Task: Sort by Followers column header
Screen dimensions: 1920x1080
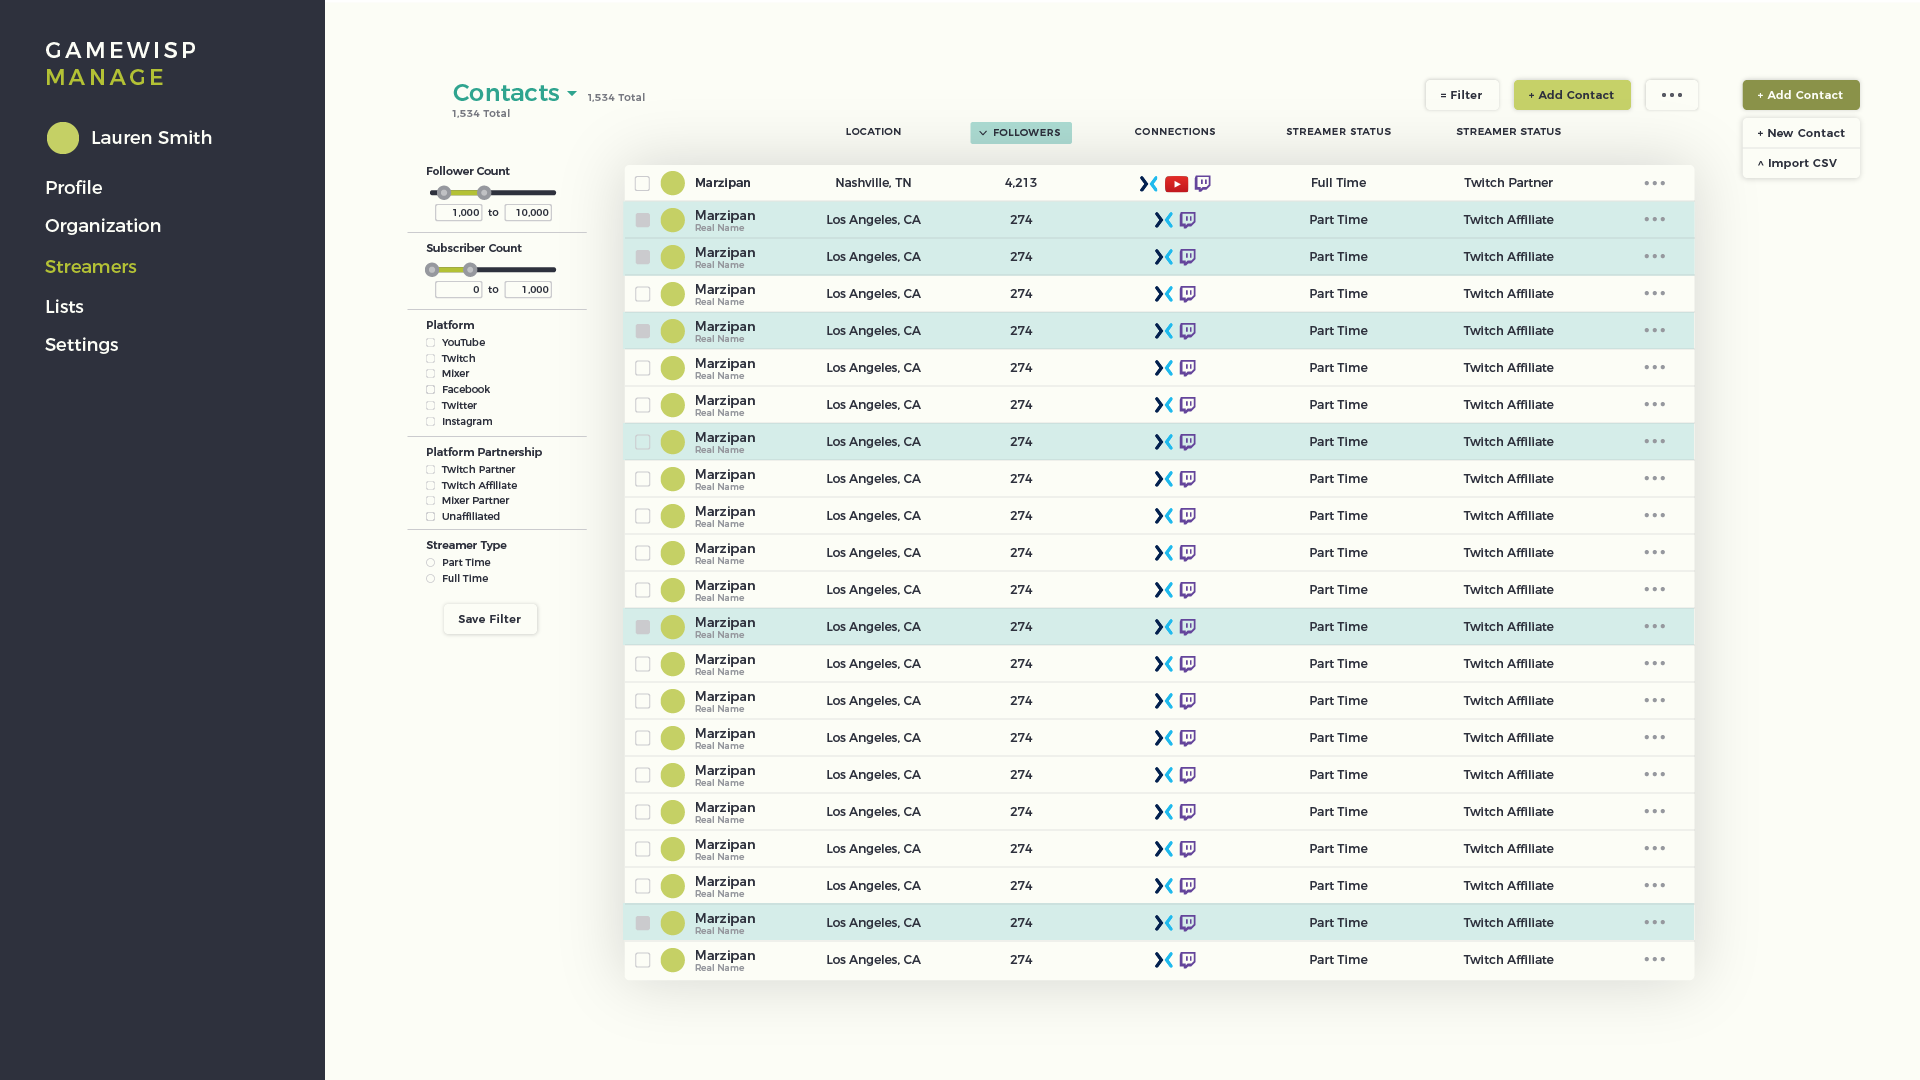Action: click(x=1020, y=133)
